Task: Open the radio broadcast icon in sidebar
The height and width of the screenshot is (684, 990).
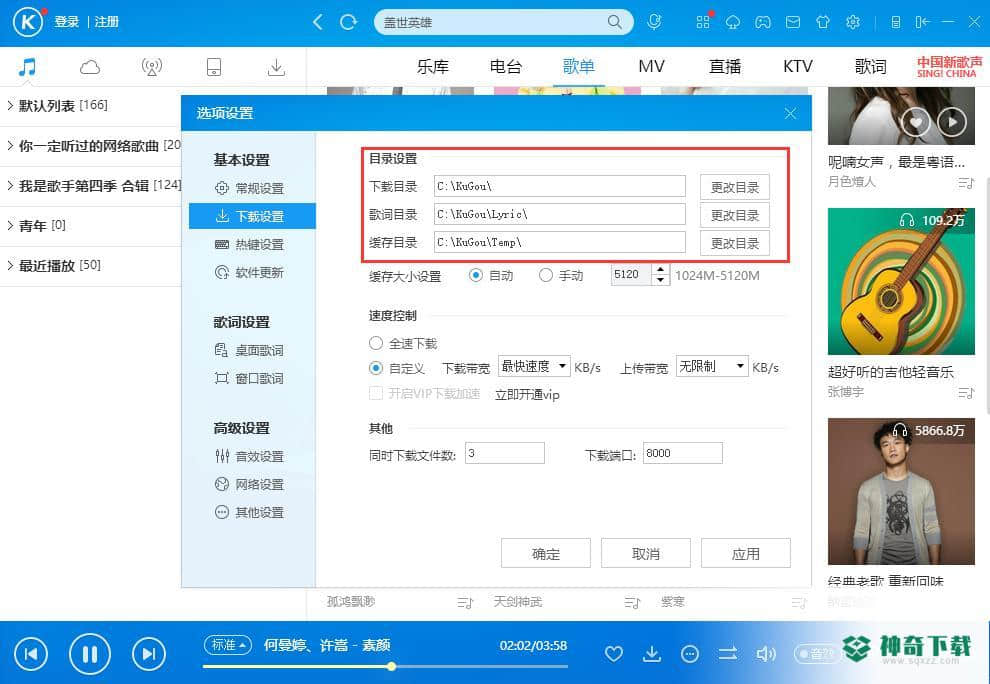Action: [x=152, y=66]
